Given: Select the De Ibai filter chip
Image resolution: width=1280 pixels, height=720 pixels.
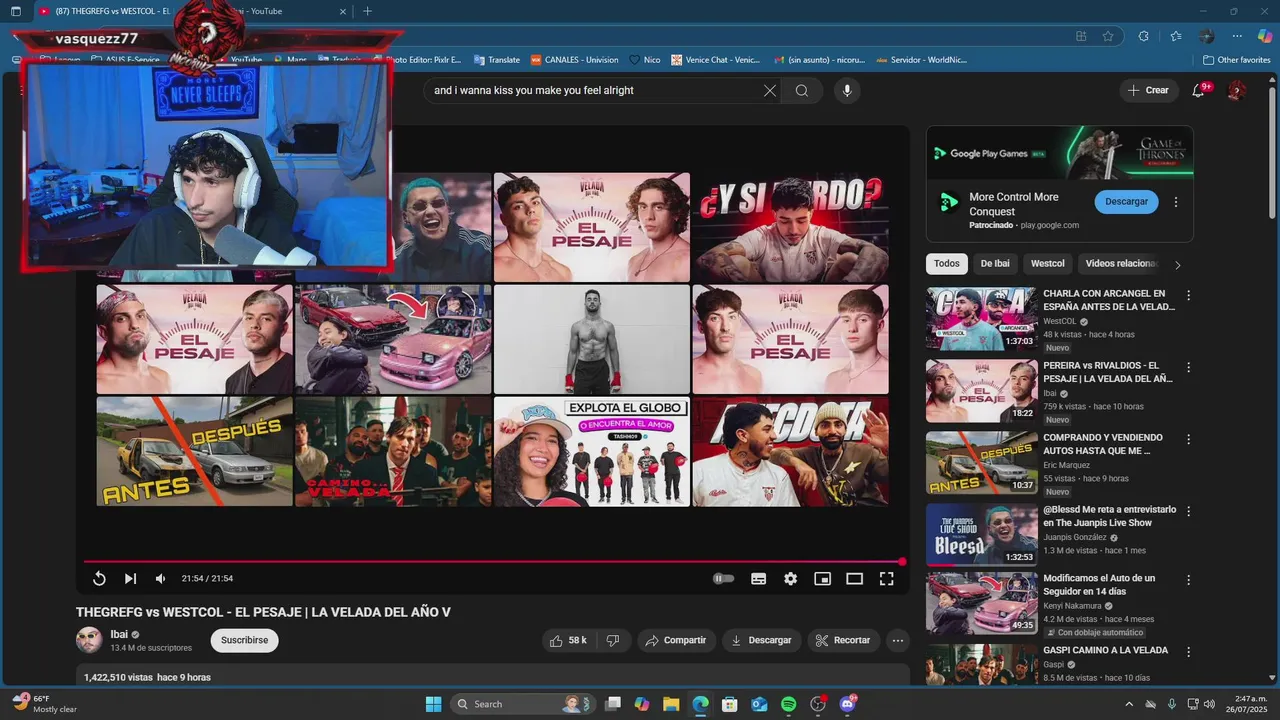Looking at the screenshot, I should tap(995, 264).
